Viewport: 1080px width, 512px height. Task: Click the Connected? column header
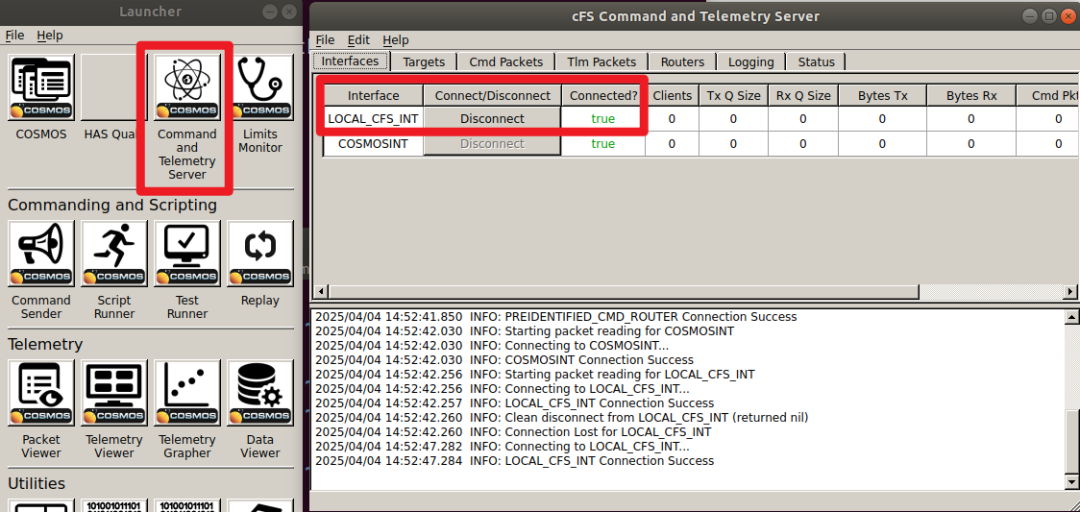[603, 96]
